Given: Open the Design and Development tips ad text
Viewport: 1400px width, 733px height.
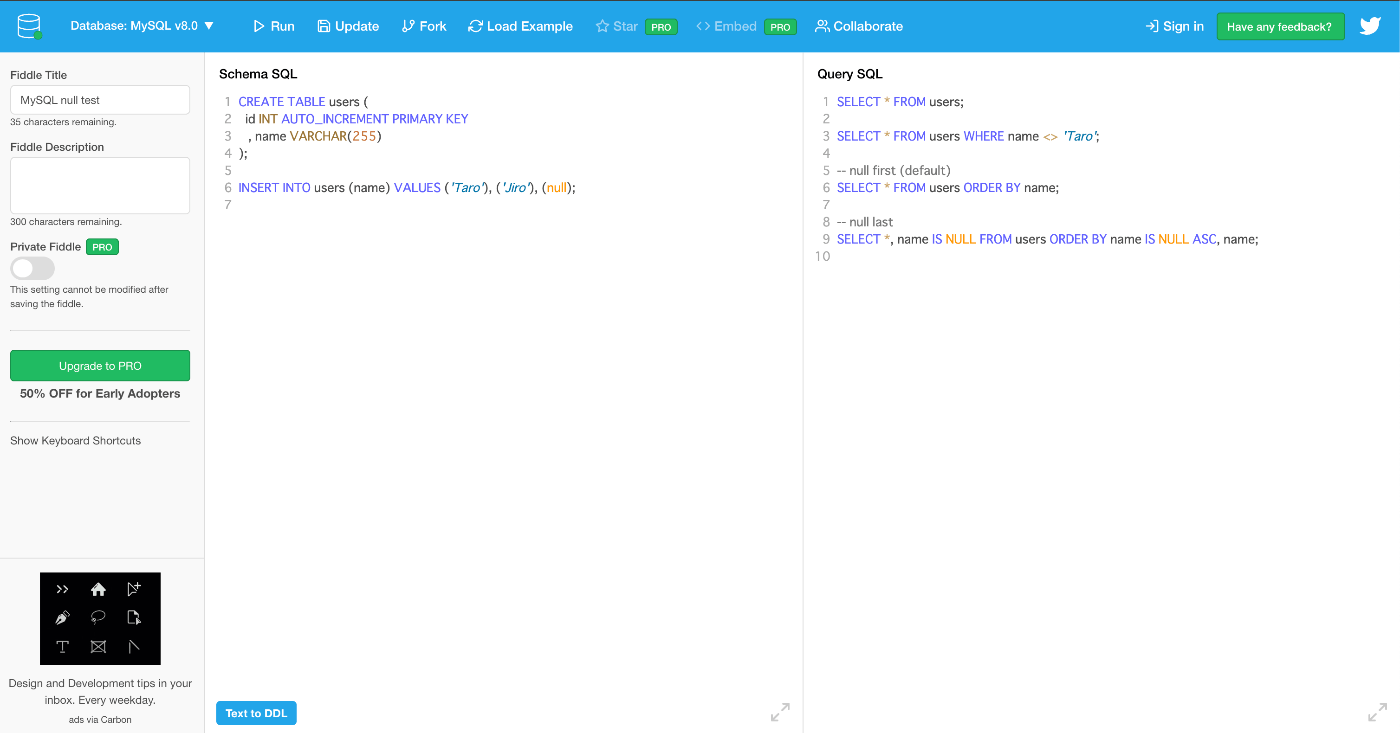Looking at the screenshot, I should pyautogui.click(x=100, y=692).
